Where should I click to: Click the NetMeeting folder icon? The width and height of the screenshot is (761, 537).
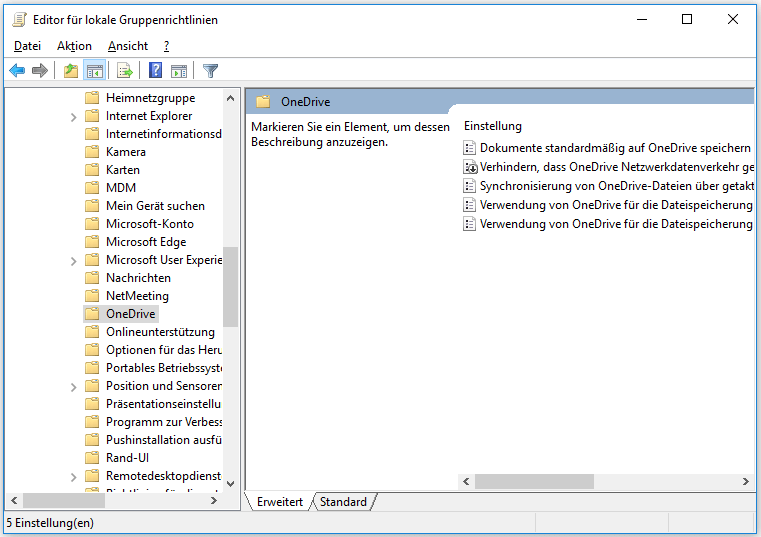92,296
